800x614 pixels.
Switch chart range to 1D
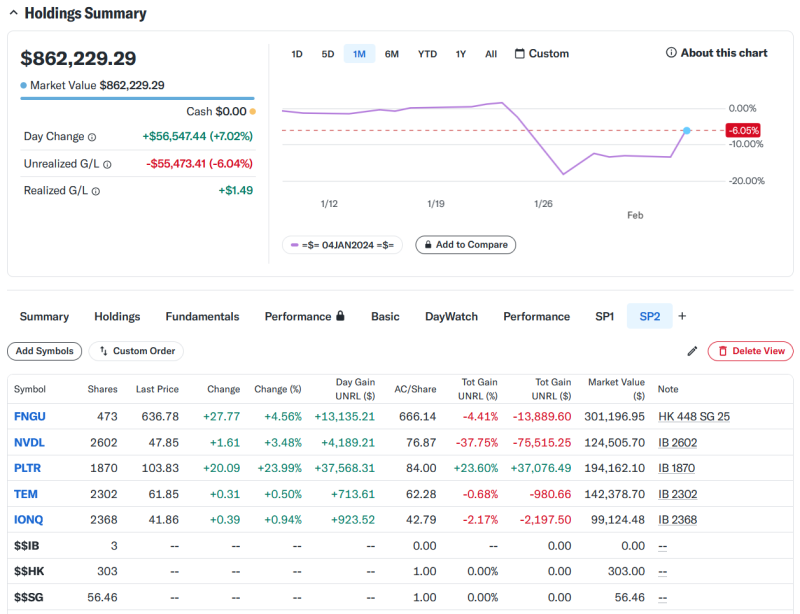pos(297,54)
